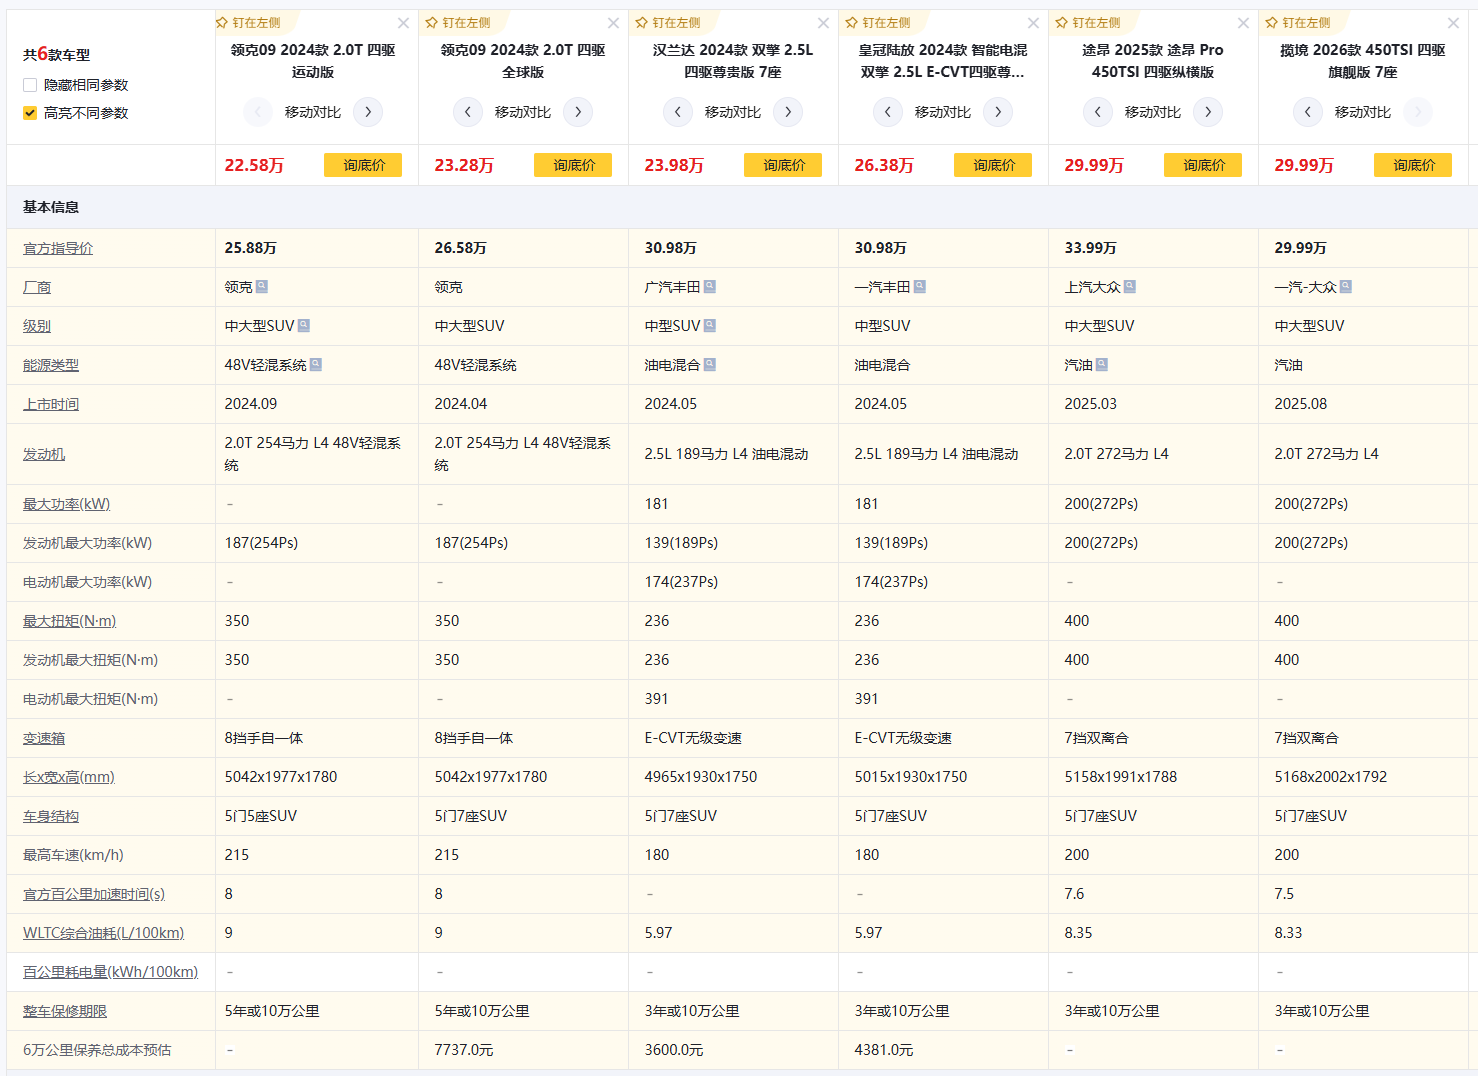Click the 最大功率(kW) link
Screen dimensions: 1478x1076
pos(67,504)
